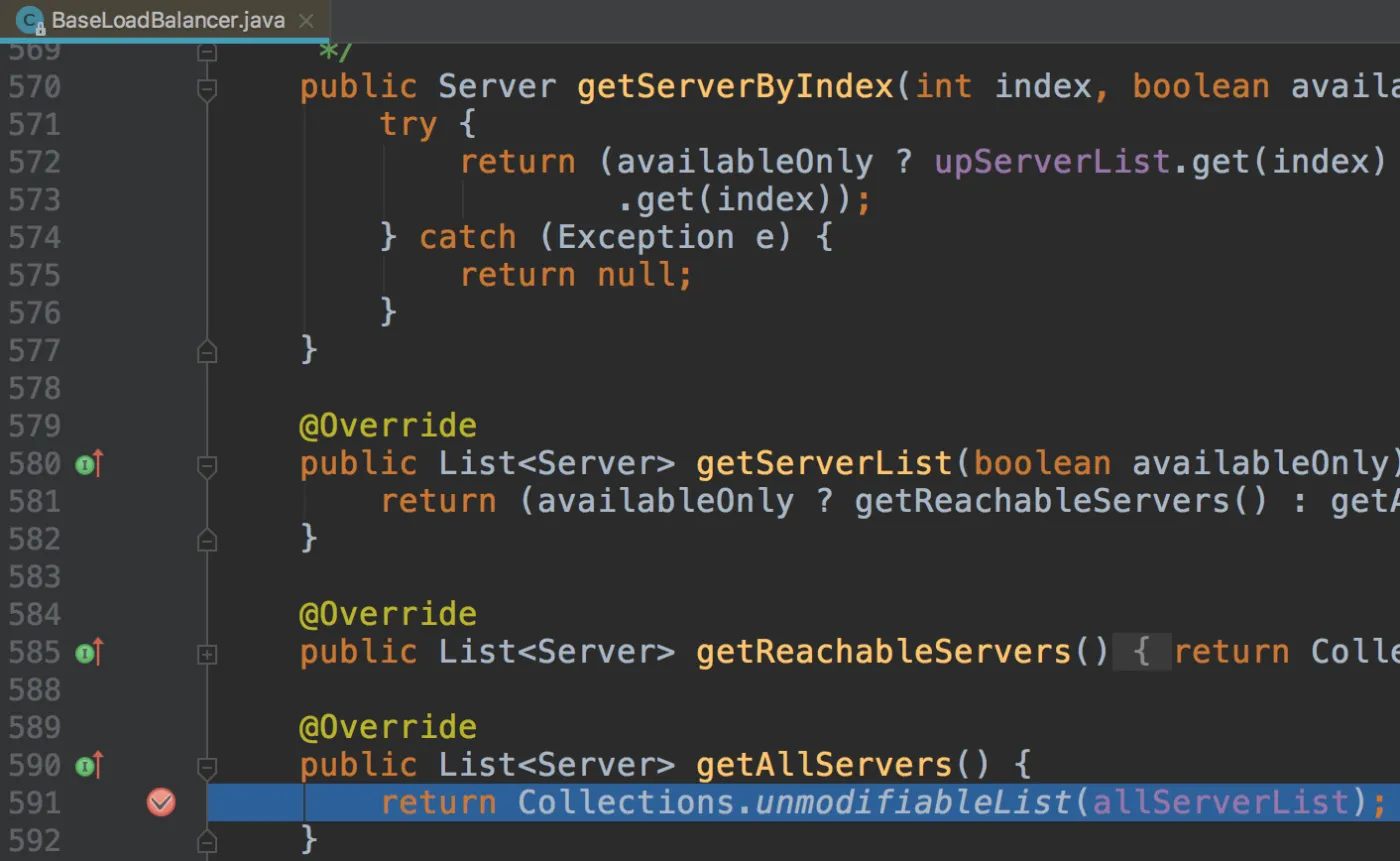Click the getAllServers method name on line 590

[824, 766]
